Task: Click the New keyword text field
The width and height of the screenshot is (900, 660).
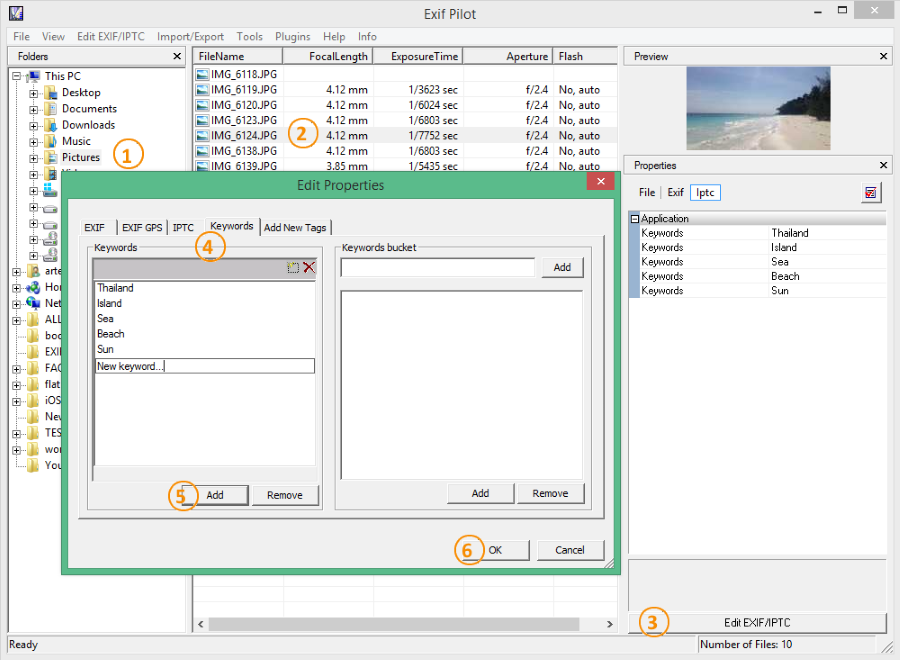Action: pyautogui.click(x=205, y=366)
